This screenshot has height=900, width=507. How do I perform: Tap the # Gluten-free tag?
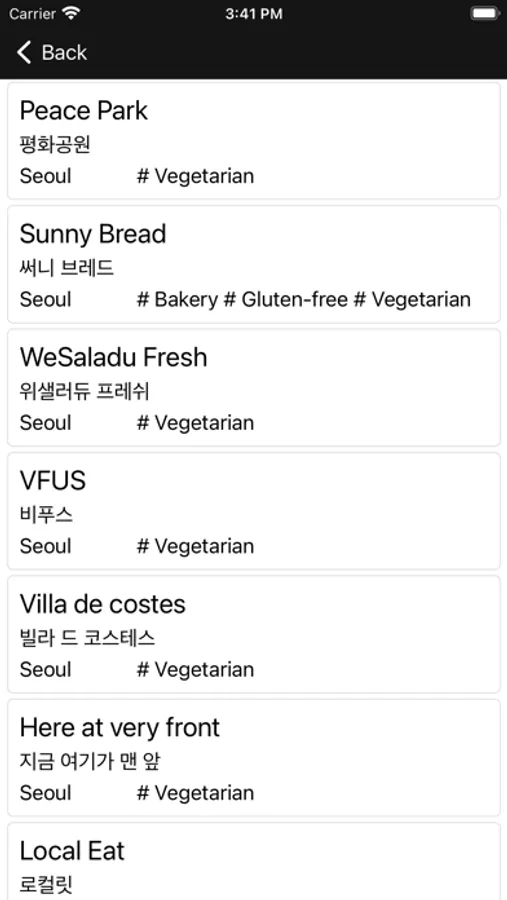click(285, 300)
